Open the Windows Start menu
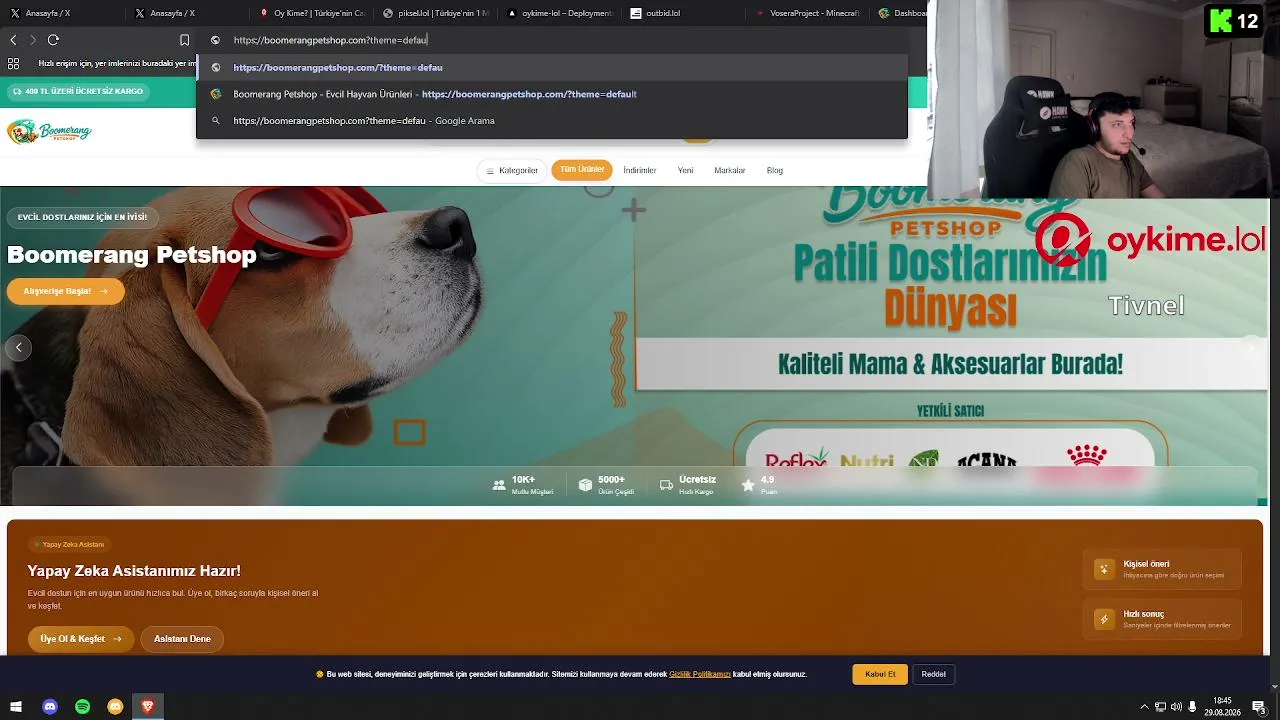The width and height of the screenshot is (1280, 720). pos(16,707)
